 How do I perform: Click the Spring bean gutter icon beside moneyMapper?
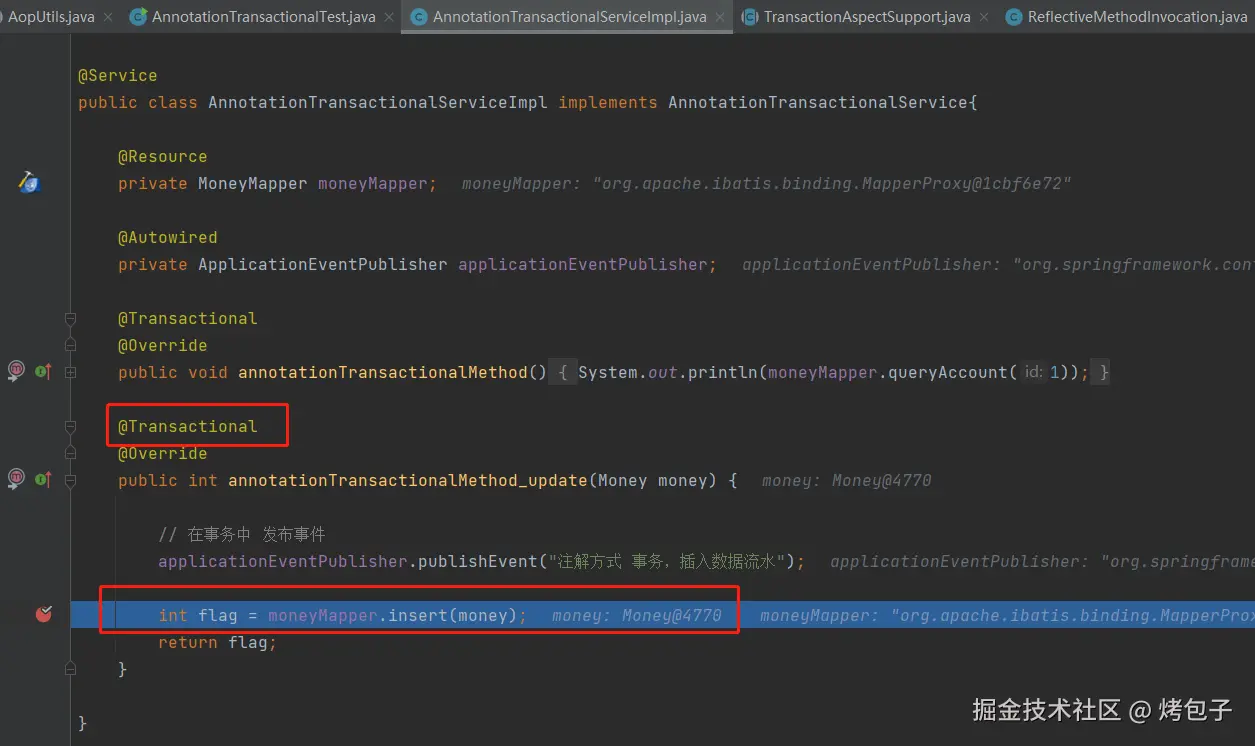[28, 182]
